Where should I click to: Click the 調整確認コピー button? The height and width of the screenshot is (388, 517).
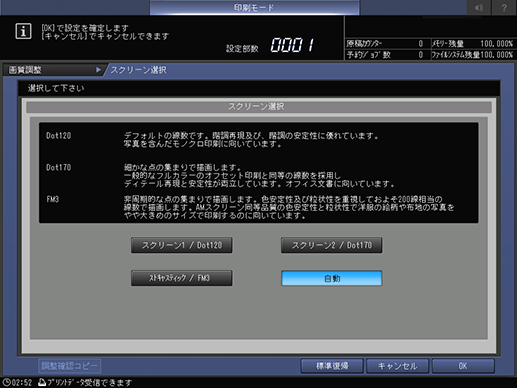69,366
